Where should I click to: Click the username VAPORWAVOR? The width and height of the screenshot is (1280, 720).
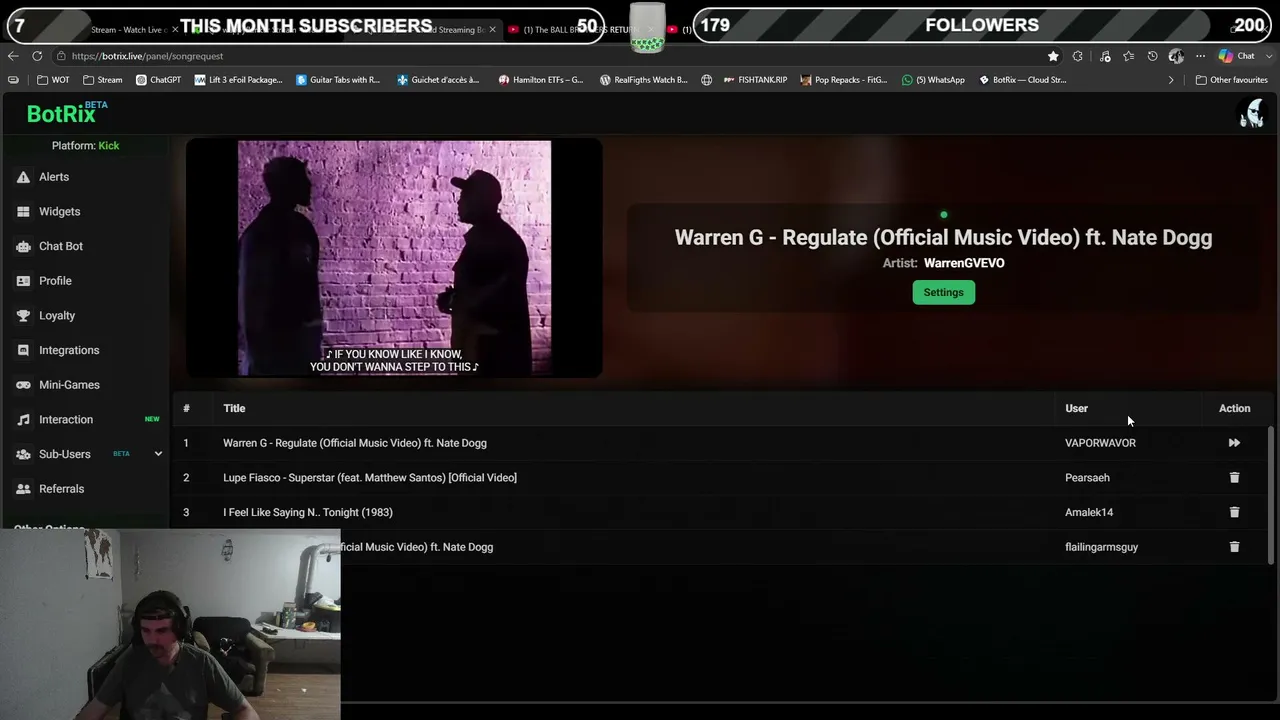coord(1100,443)
